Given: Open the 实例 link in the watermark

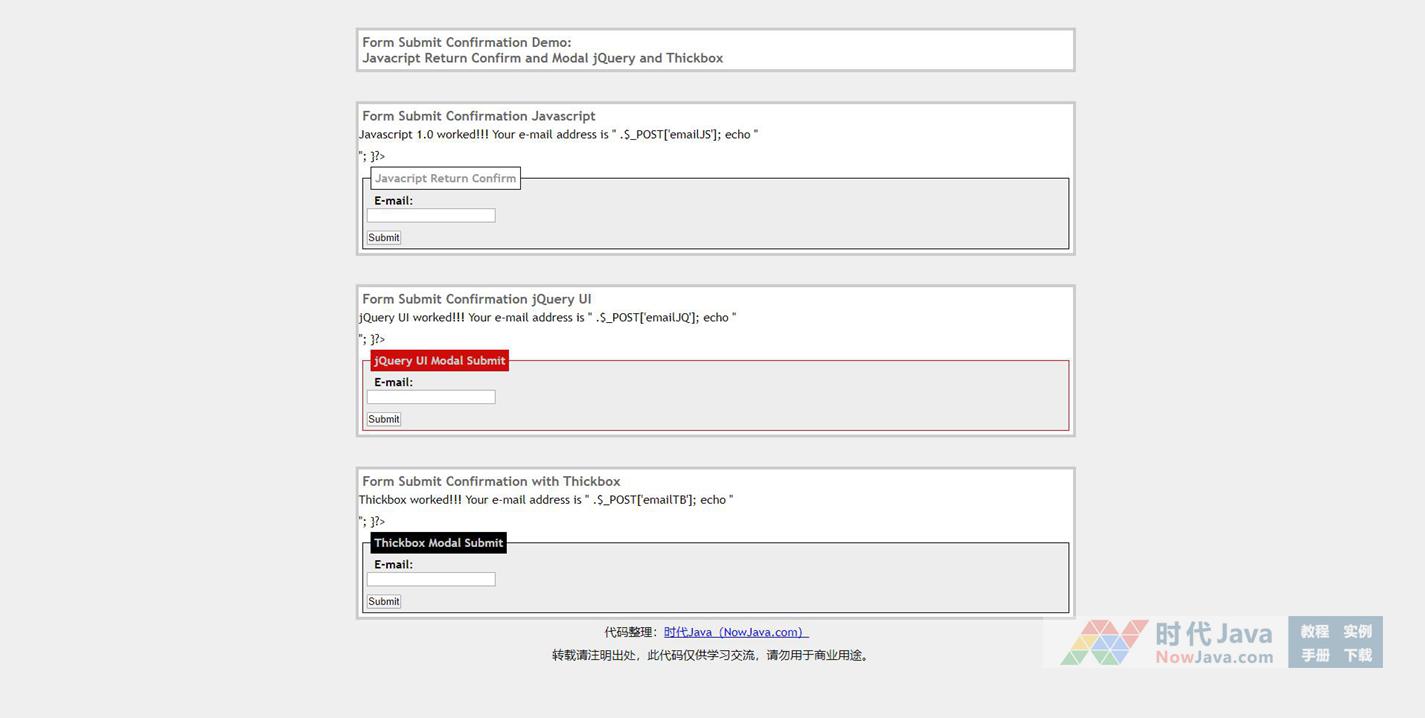Looking at the screenshot, I should pos(1357,631).
